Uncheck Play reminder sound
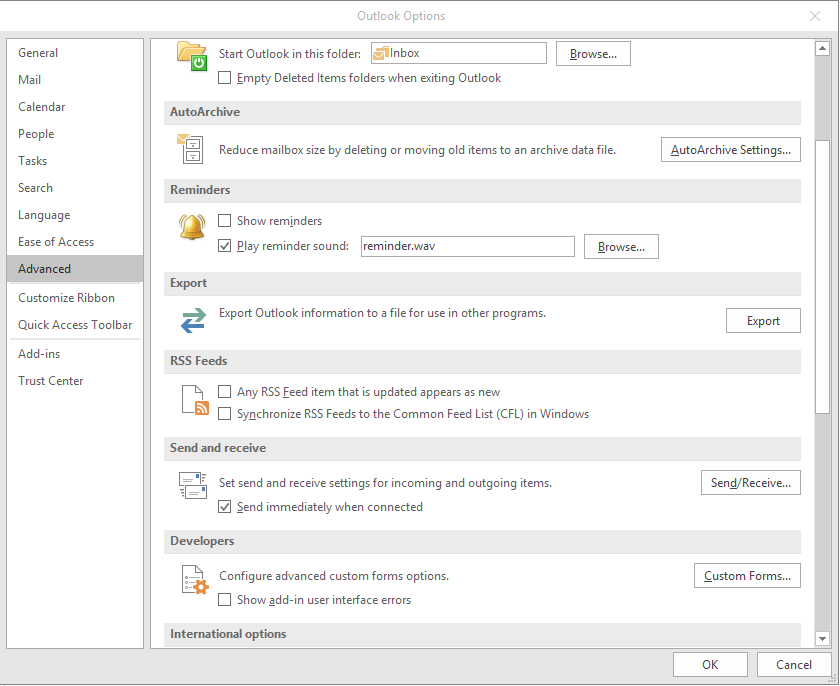Viewport: 840px width, 686px height. click(225, 246)
